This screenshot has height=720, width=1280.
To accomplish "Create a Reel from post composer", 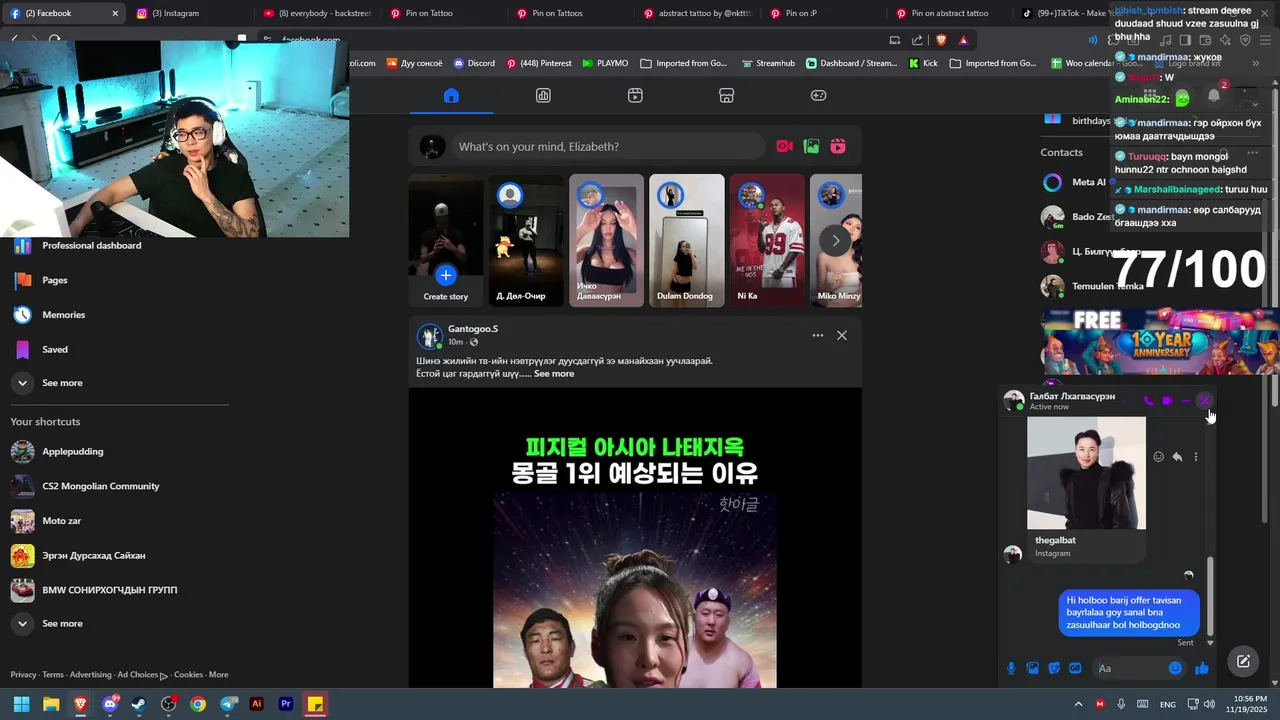I will (x=838, y=147).
